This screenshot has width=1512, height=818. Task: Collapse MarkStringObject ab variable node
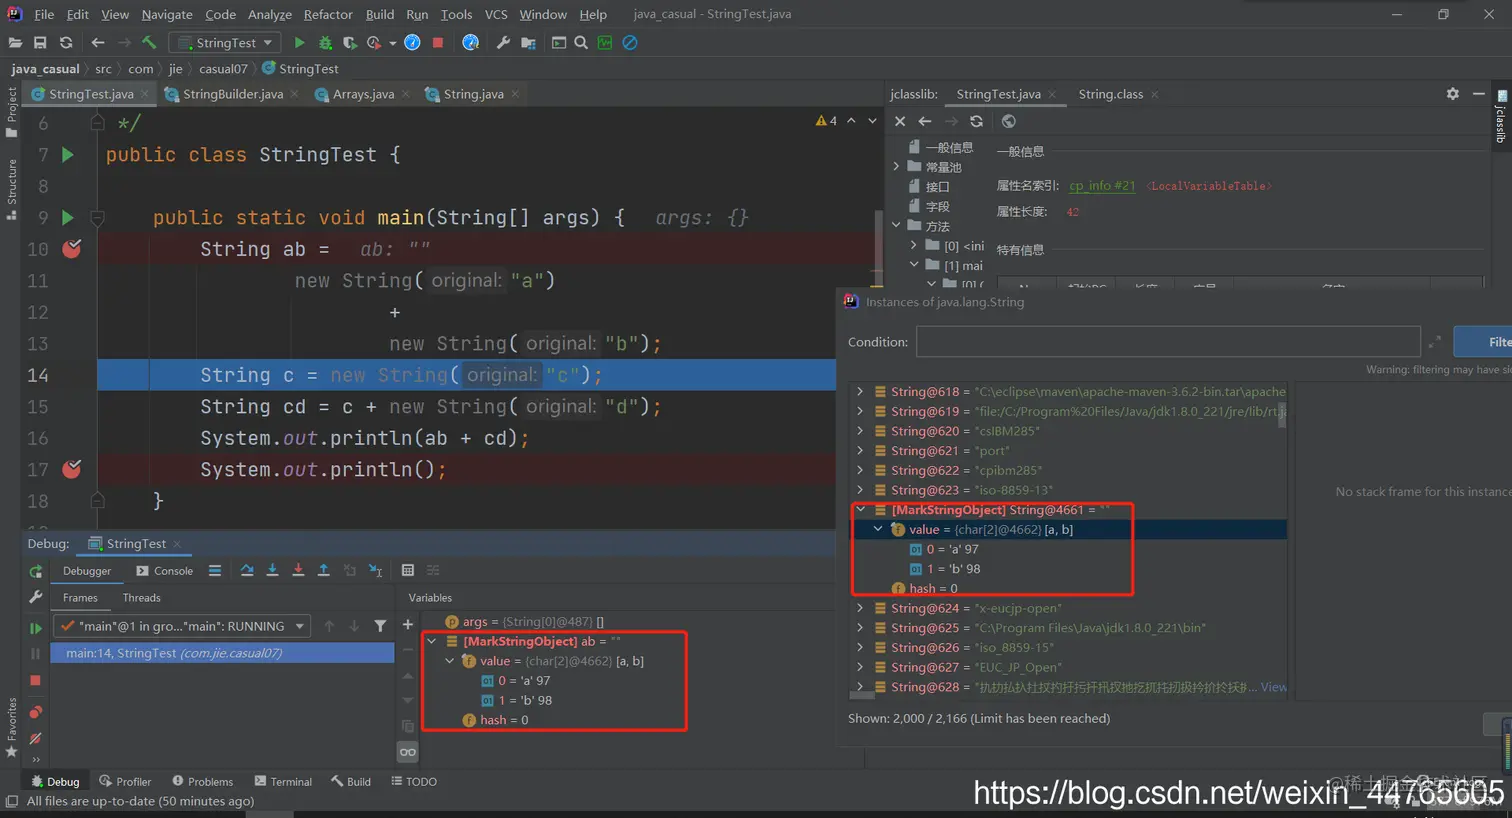[432, 641]
